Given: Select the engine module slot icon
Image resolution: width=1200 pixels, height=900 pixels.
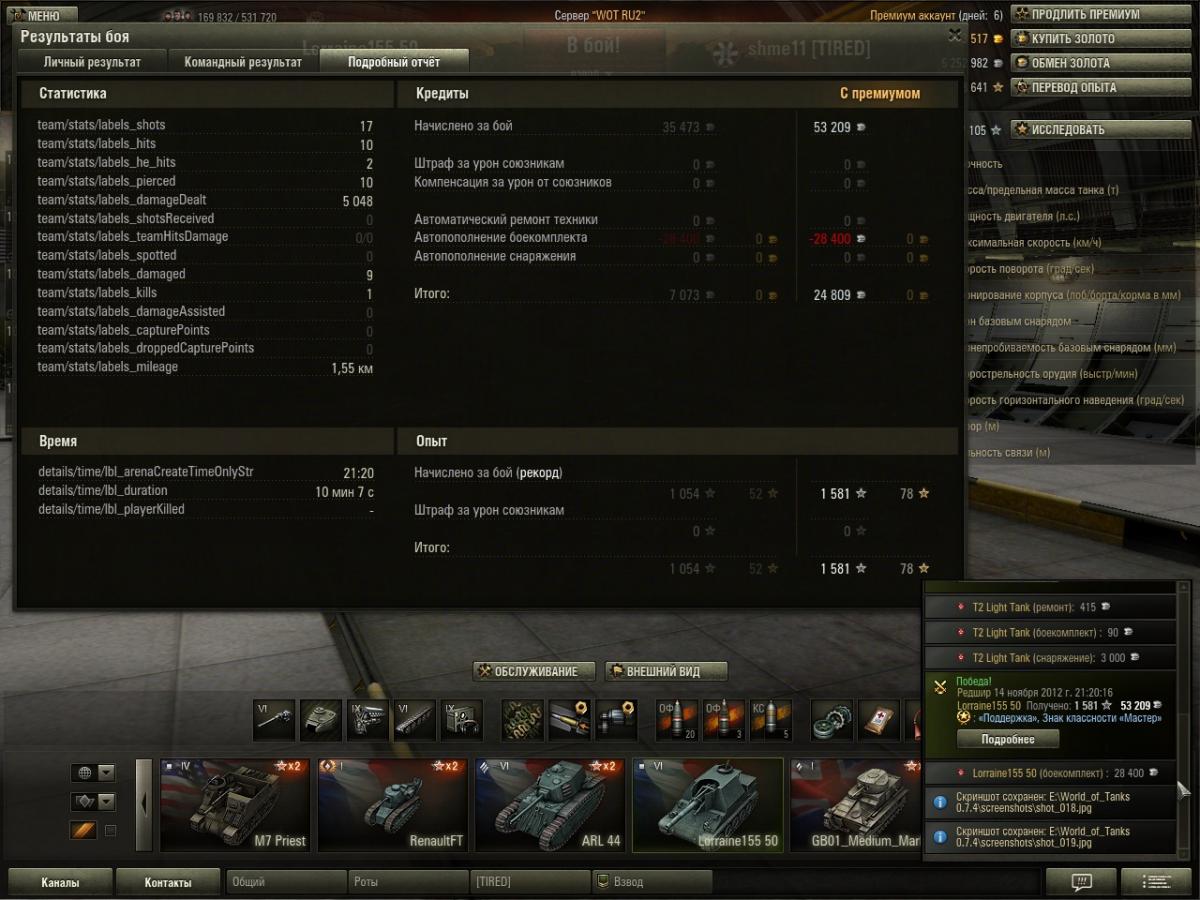Looking at the screenshot, I should click(368, 719).
